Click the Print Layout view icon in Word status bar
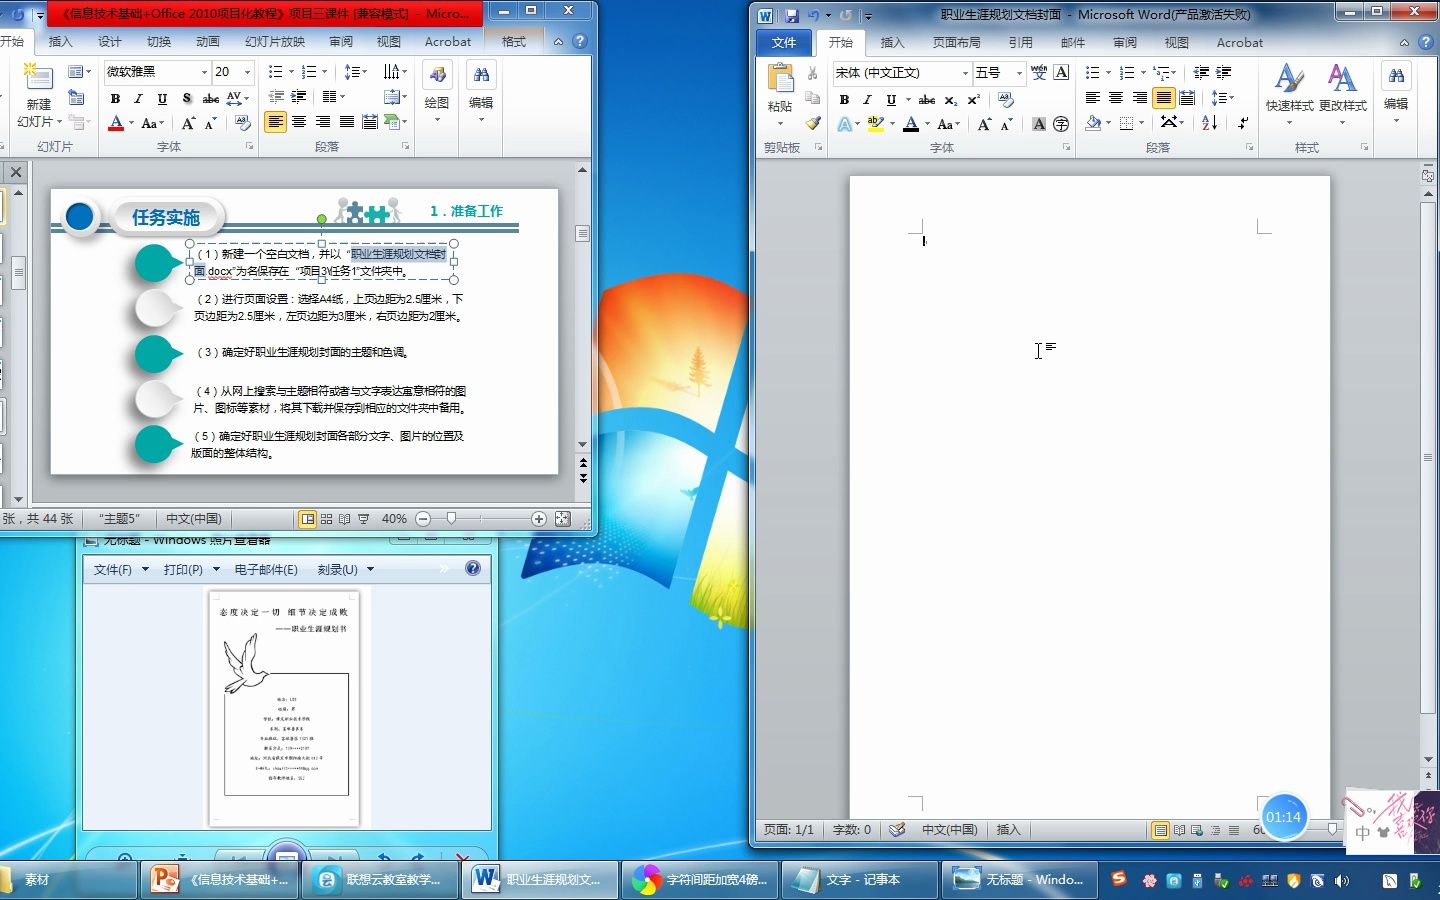Image resolution: width=1440 pixels, height=900 pixels. tap(1160, 830)
